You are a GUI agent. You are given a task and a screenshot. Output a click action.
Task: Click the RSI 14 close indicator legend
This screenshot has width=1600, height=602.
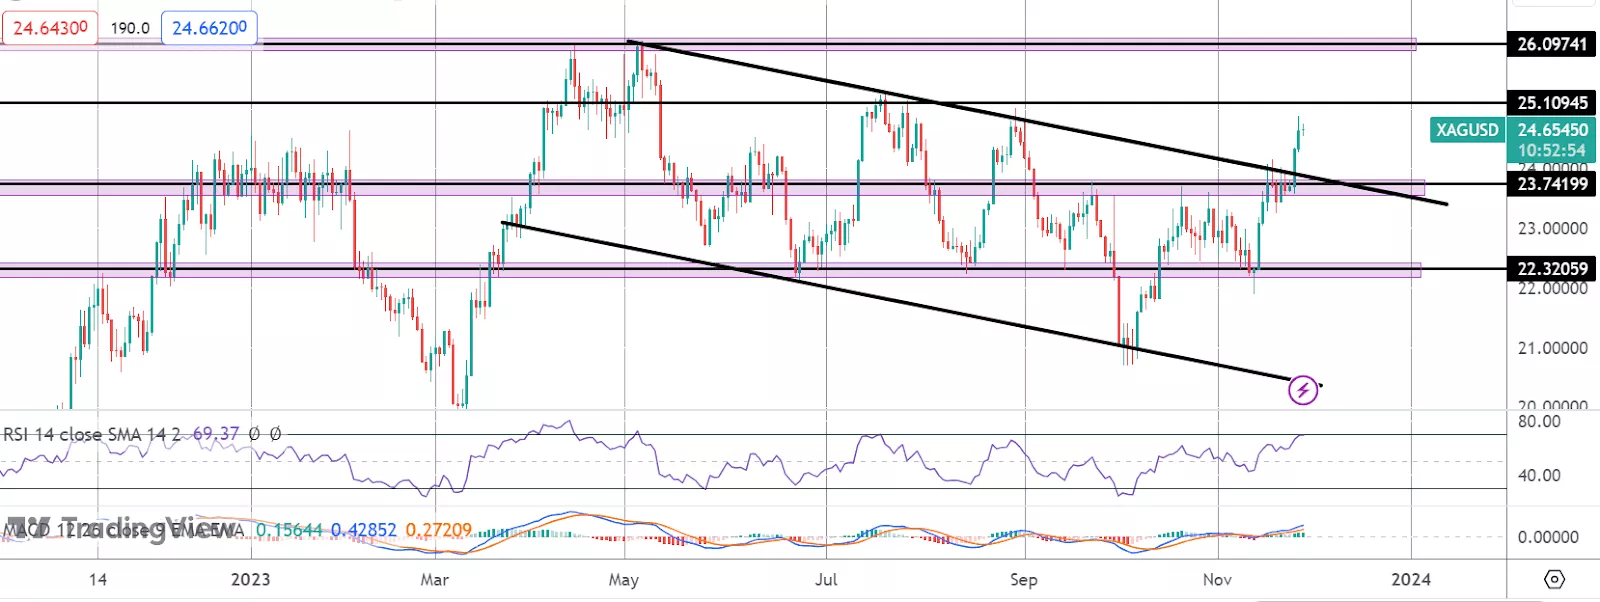coord(92,434)
